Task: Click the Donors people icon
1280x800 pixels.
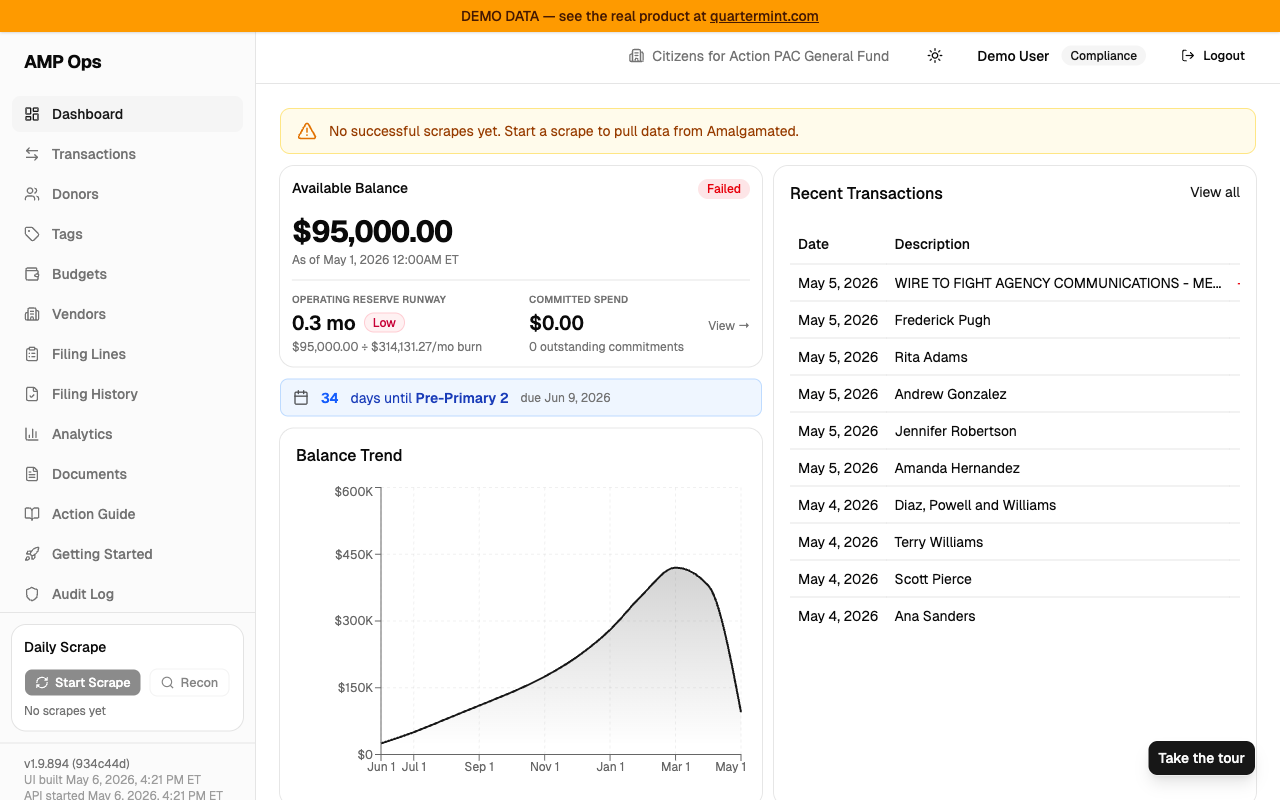Action: click(x=32, y=194)
